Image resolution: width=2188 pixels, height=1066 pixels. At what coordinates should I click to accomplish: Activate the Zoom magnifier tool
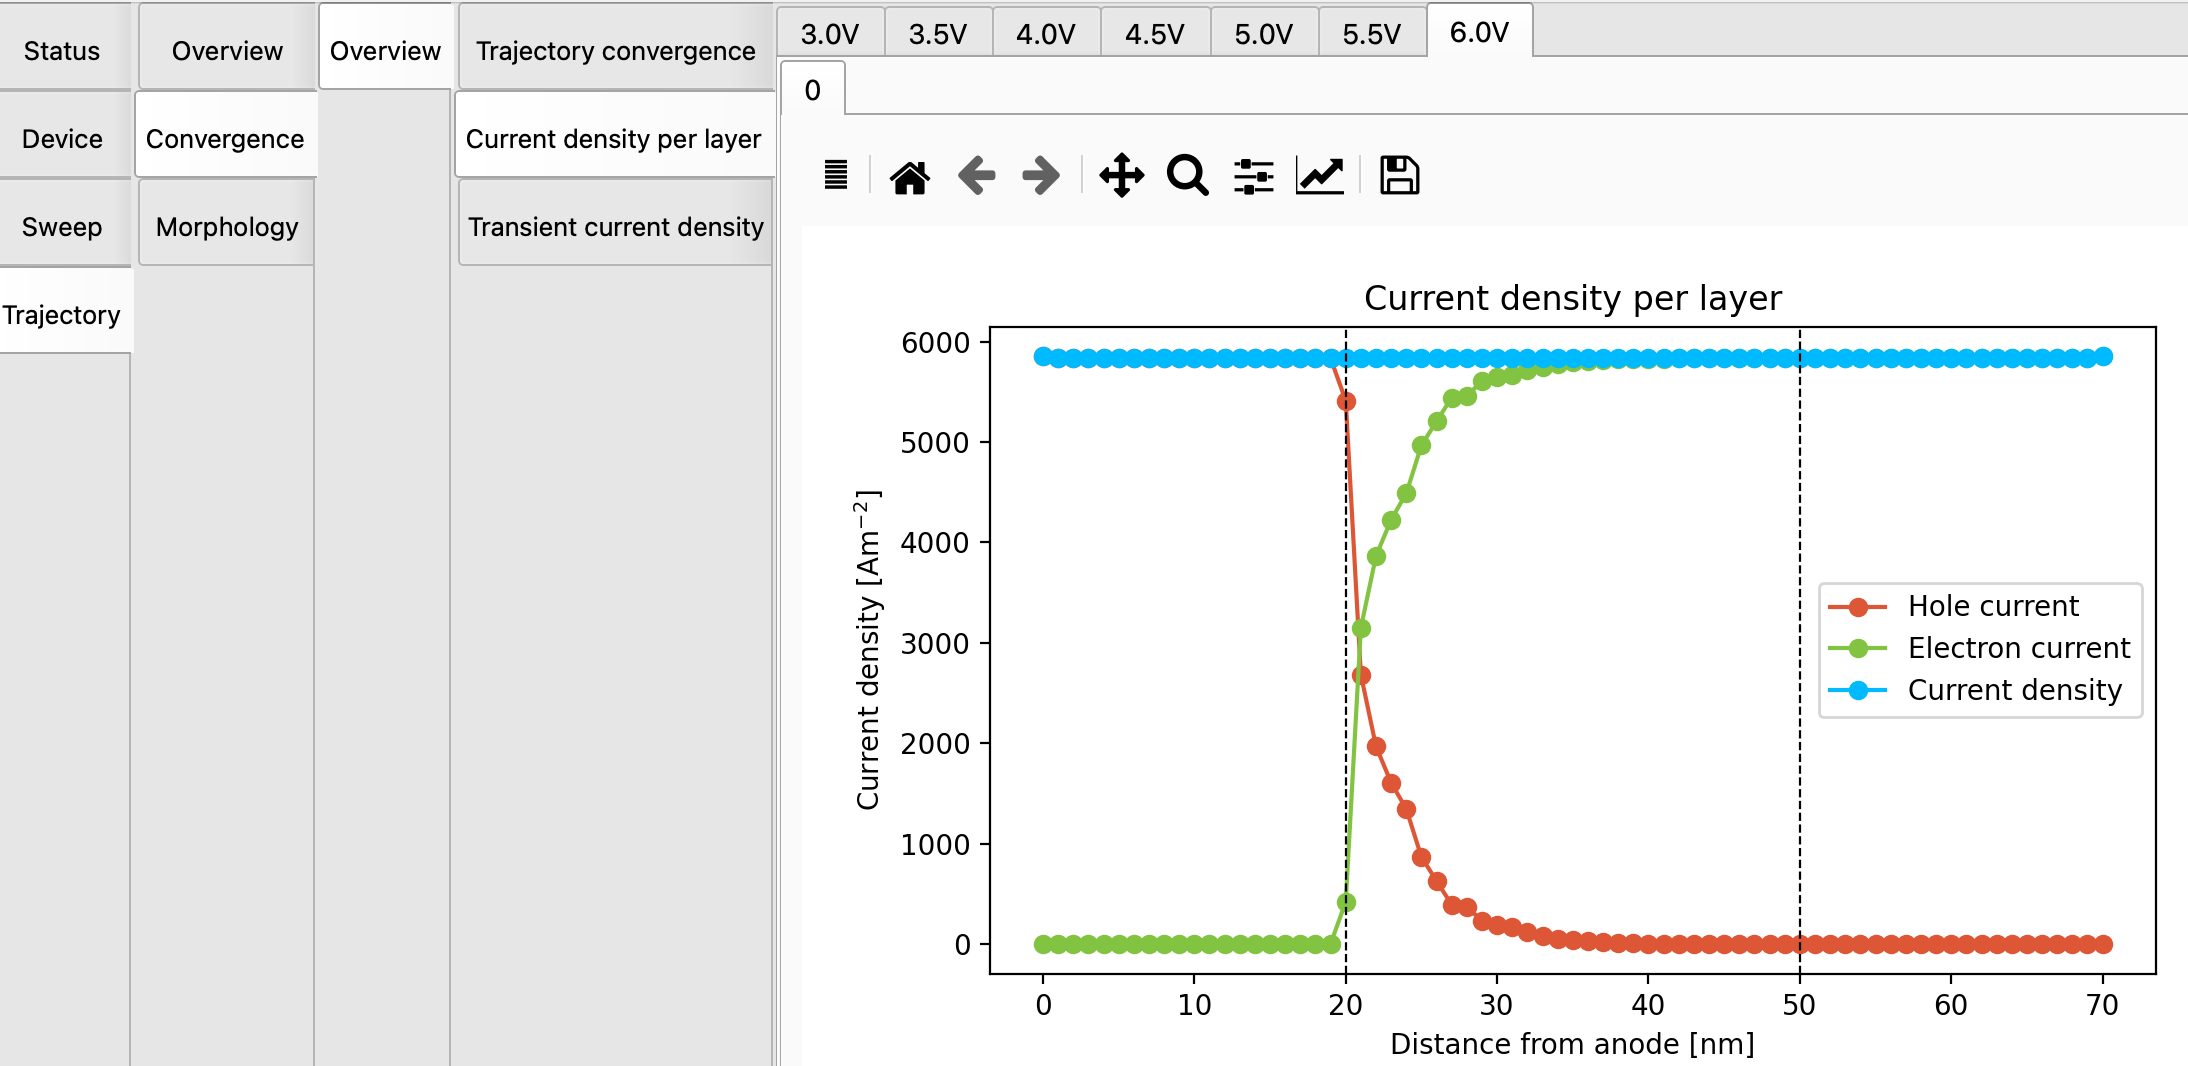[x=1187, y=176]
